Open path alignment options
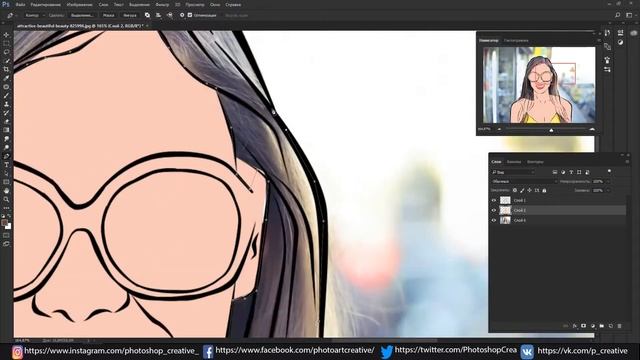The width and height of the screenshot is (640, 360). coord(158,16)
